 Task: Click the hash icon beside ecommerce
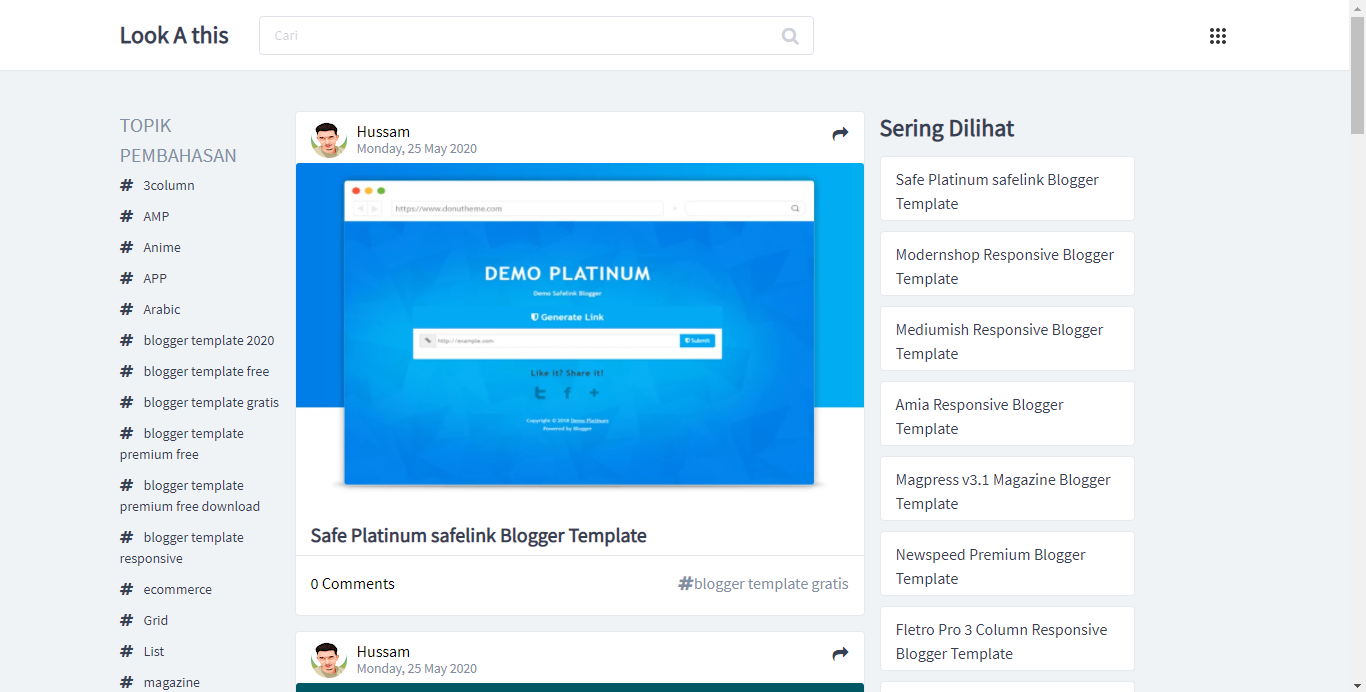[126, 589]
